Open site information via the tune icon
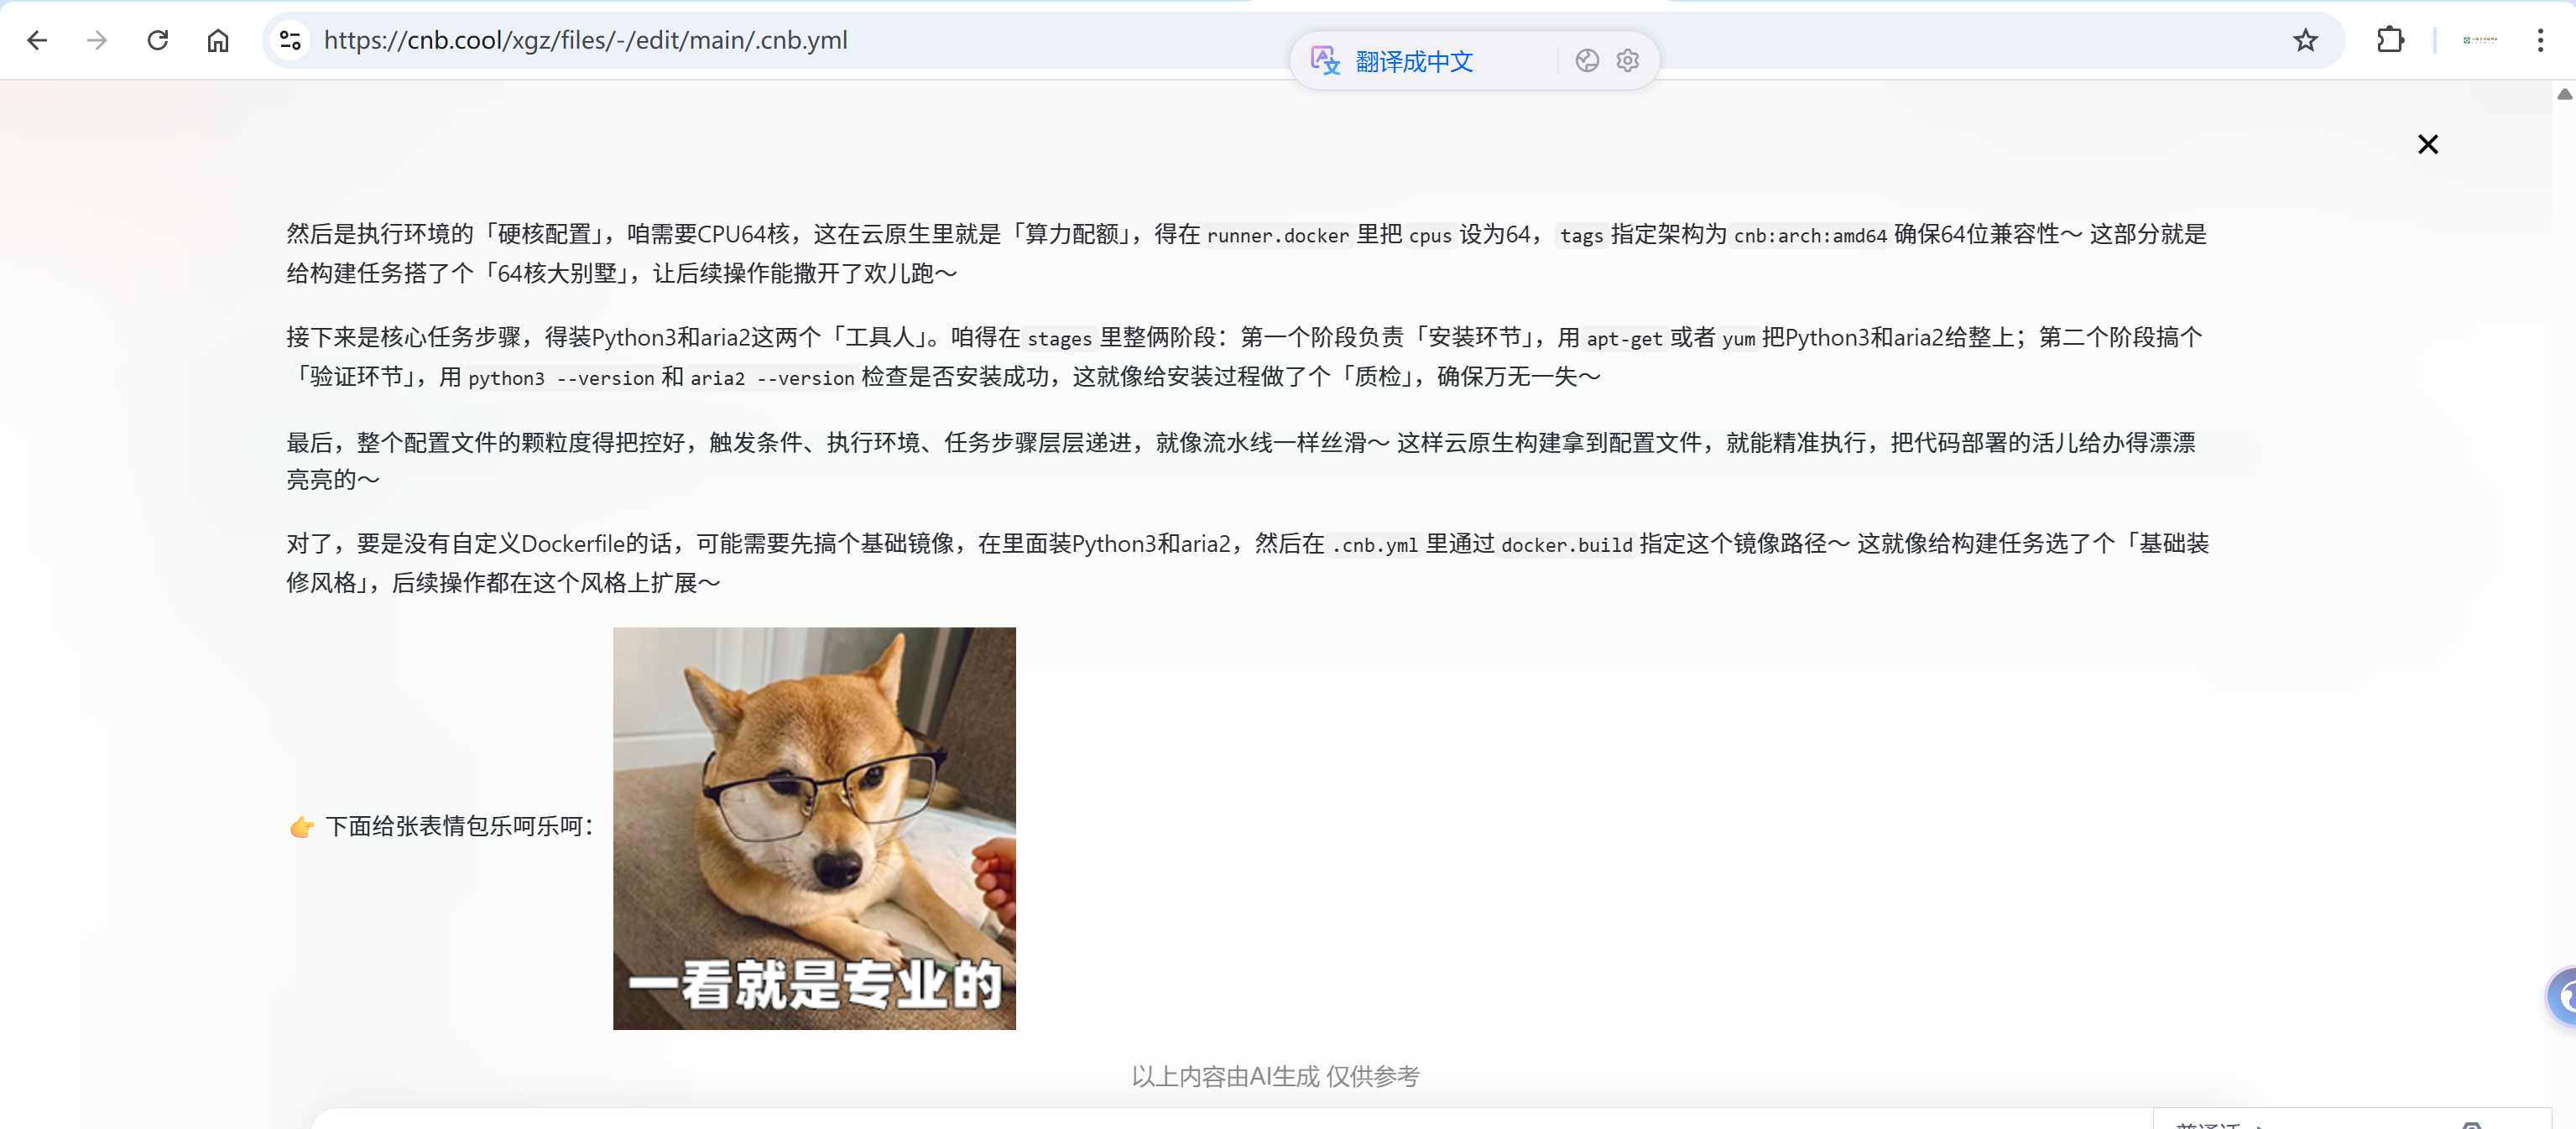Screen dimensions: 2576x1129 (290, 40)
